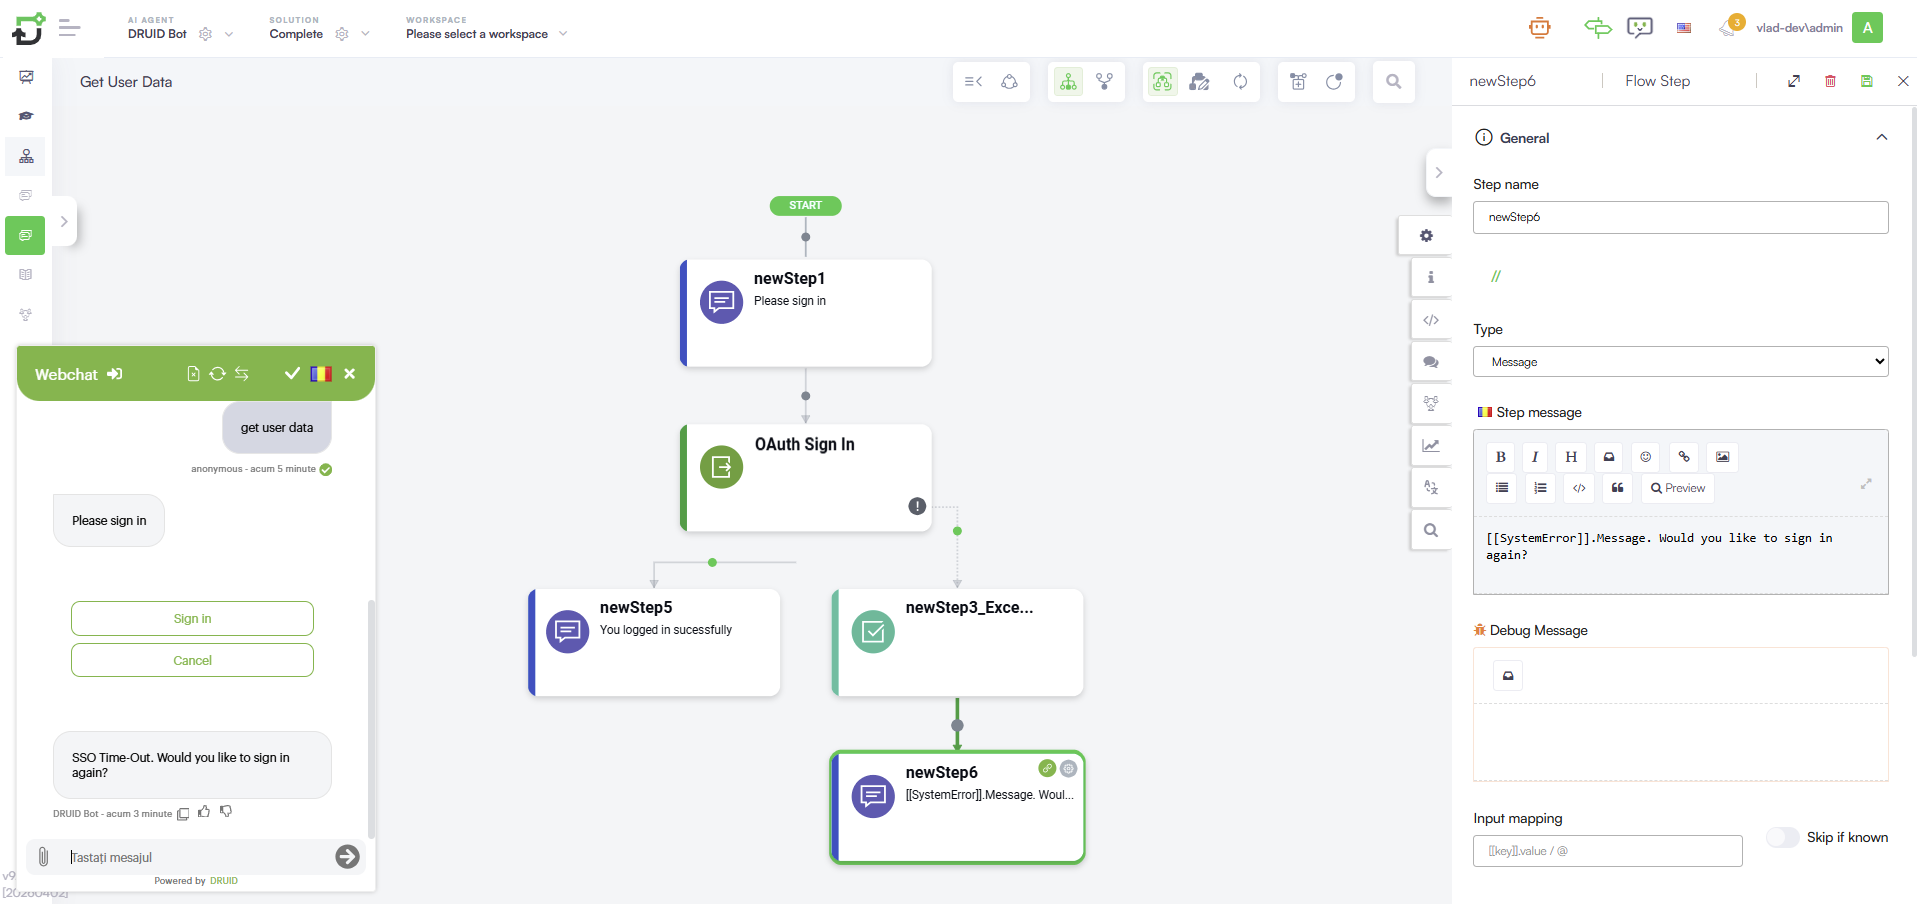Click the attachment paperclip in Webchat

tap(43, 857)
